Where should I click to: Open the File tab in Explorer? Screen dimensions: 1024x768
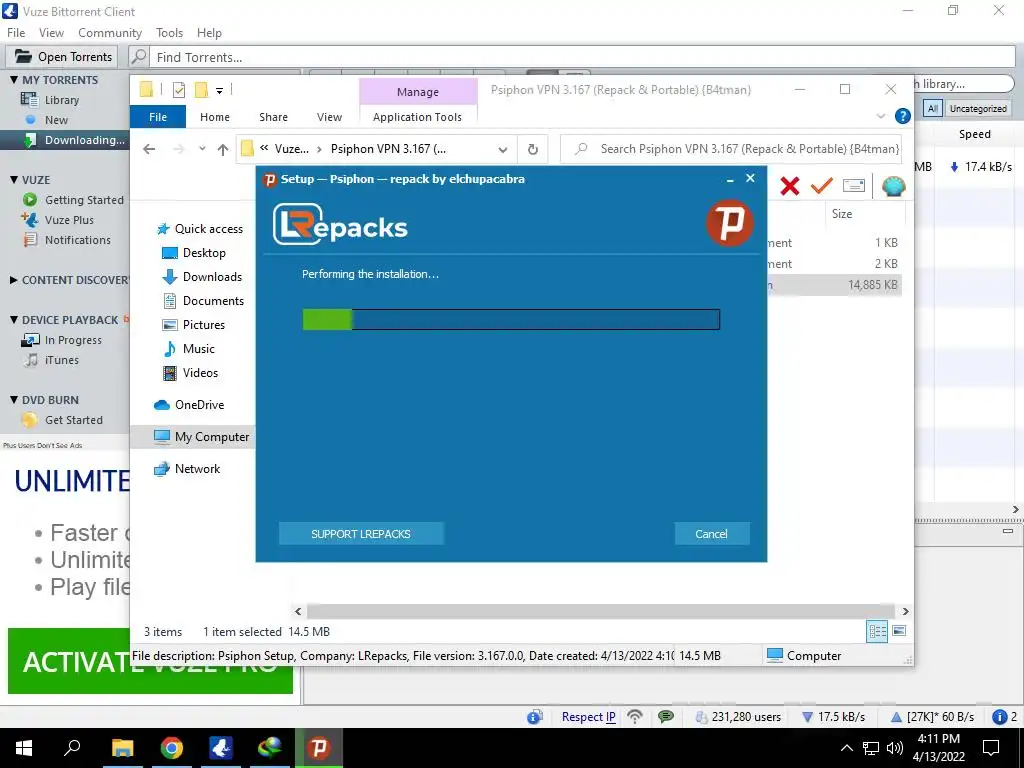click(158, 117)
